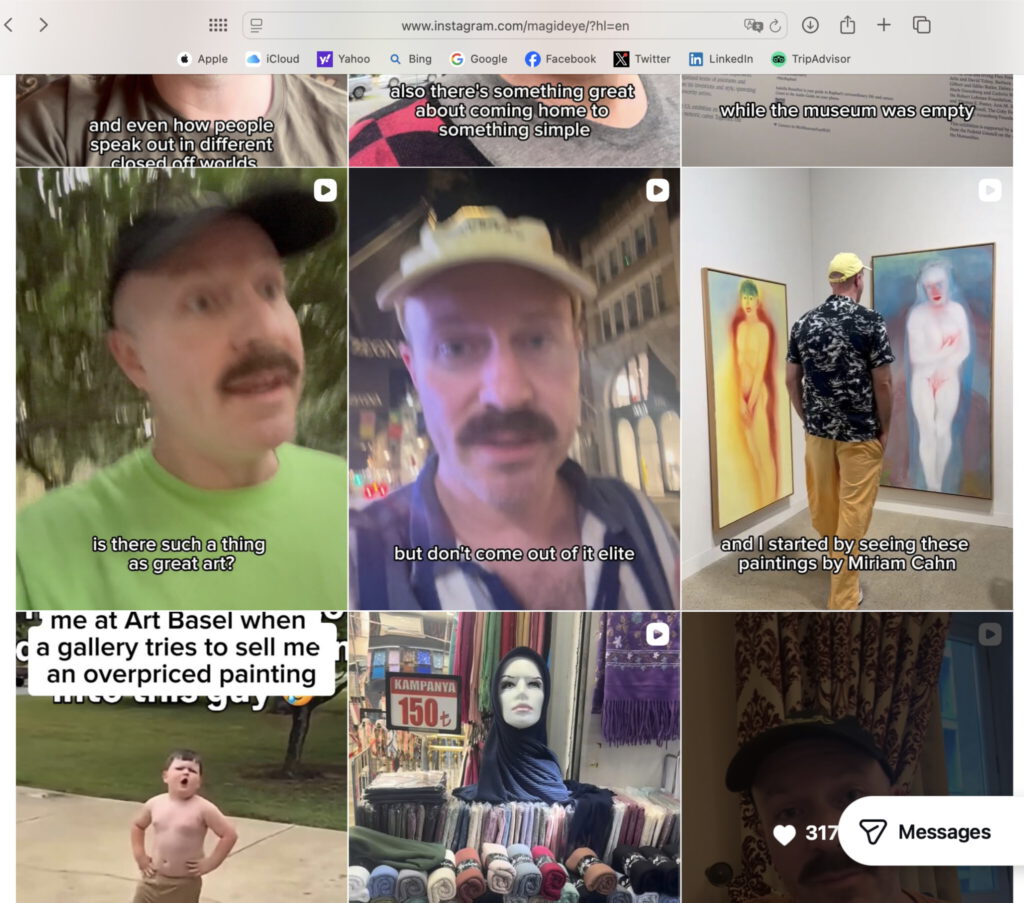Click the instagram.com/magideye address field
The height and width of the screenshot is (903, 1024).
tap(515, 25)
